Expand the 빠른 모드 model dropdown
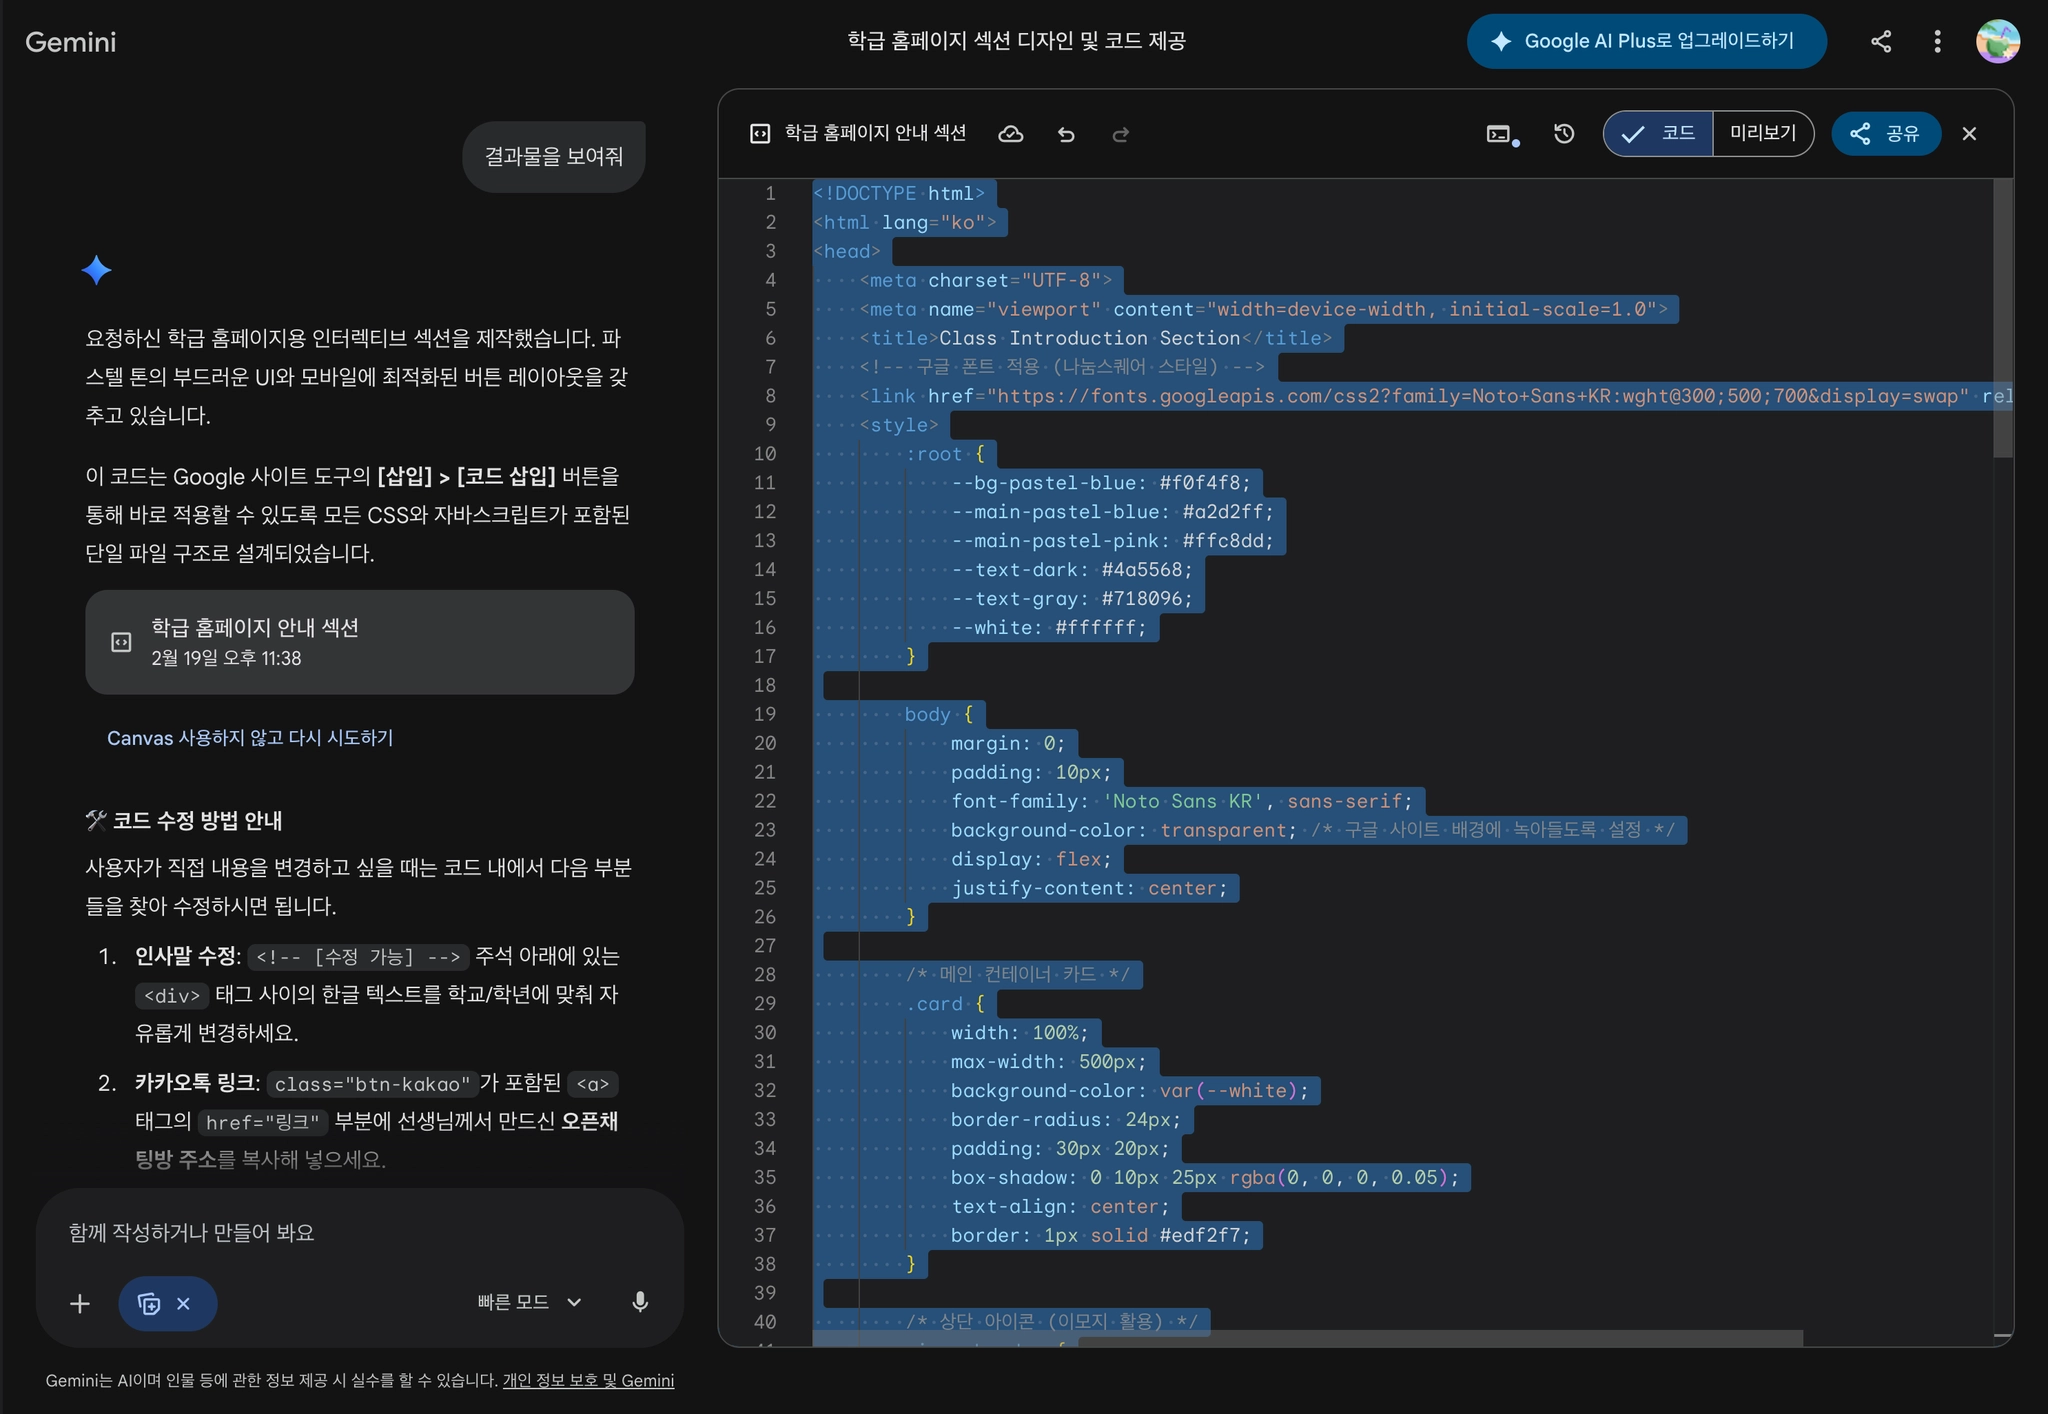This screenshot has width=2048, height=1414. tap(529, 1302)
